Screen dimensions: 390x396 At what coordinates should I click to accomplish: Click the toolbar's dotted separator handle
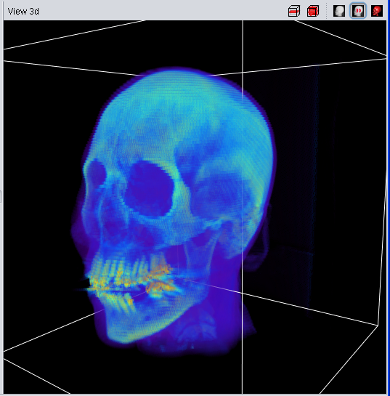pyautogui.click(x=326, y=11)
